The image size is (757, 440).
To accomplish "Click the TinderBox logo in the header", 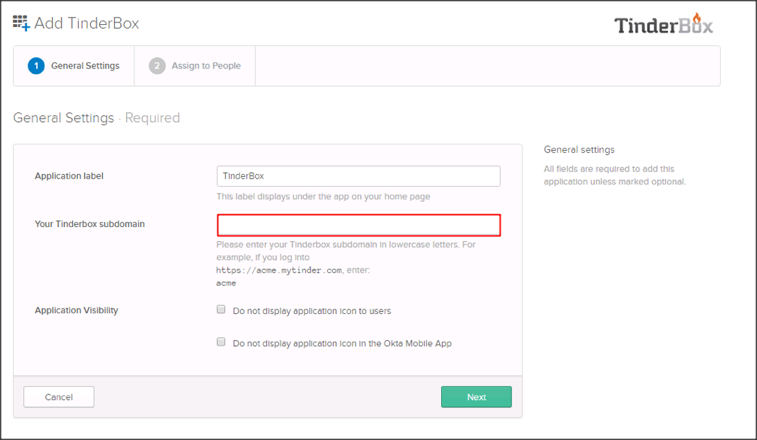I will 663,25.
